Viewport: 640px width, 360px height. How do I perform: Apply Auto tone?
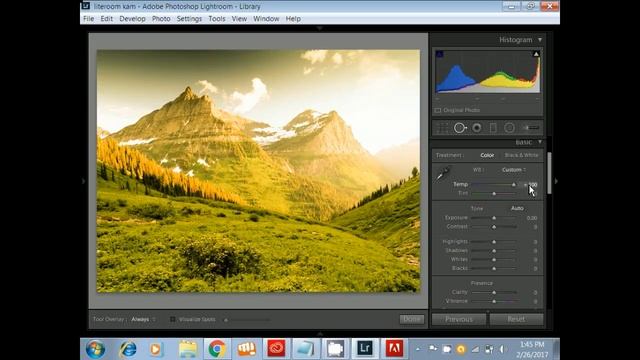(x=517, y=208)
